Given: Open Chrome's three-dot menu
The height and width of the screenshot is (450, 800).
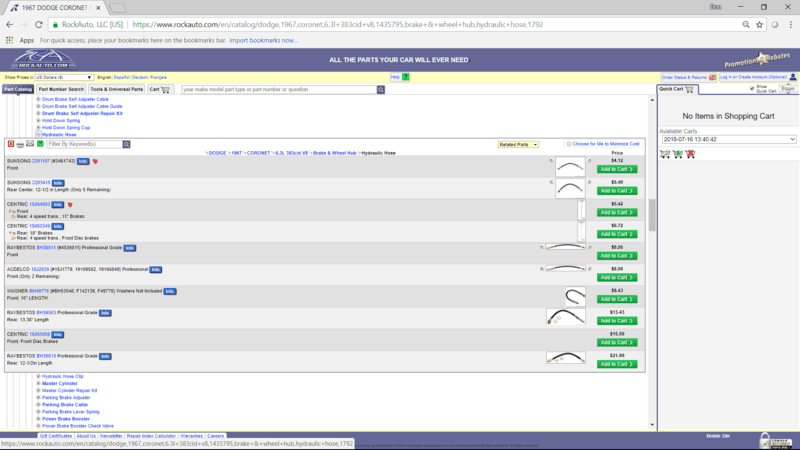Looking at the screenshot, I should (791, 24).
